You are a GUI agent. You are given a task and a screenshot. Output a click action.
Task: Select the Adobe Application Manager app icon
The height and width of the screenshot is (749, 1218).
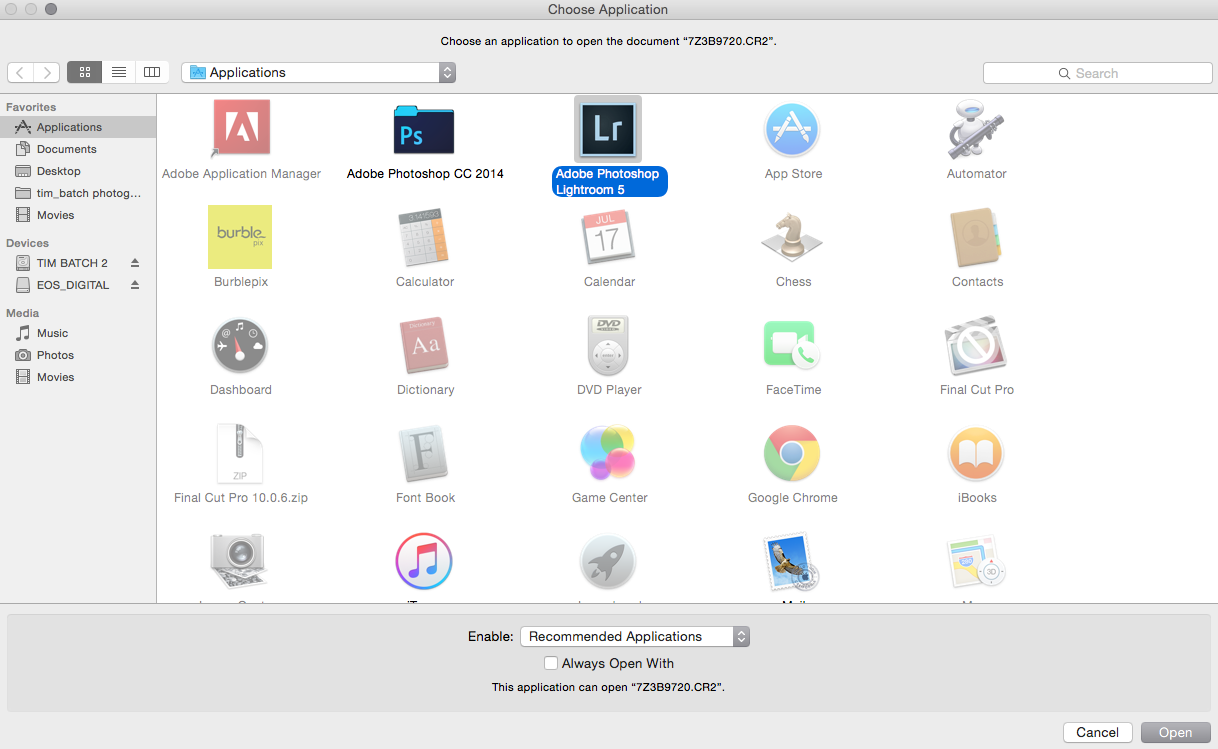click(x=241, y=128)
